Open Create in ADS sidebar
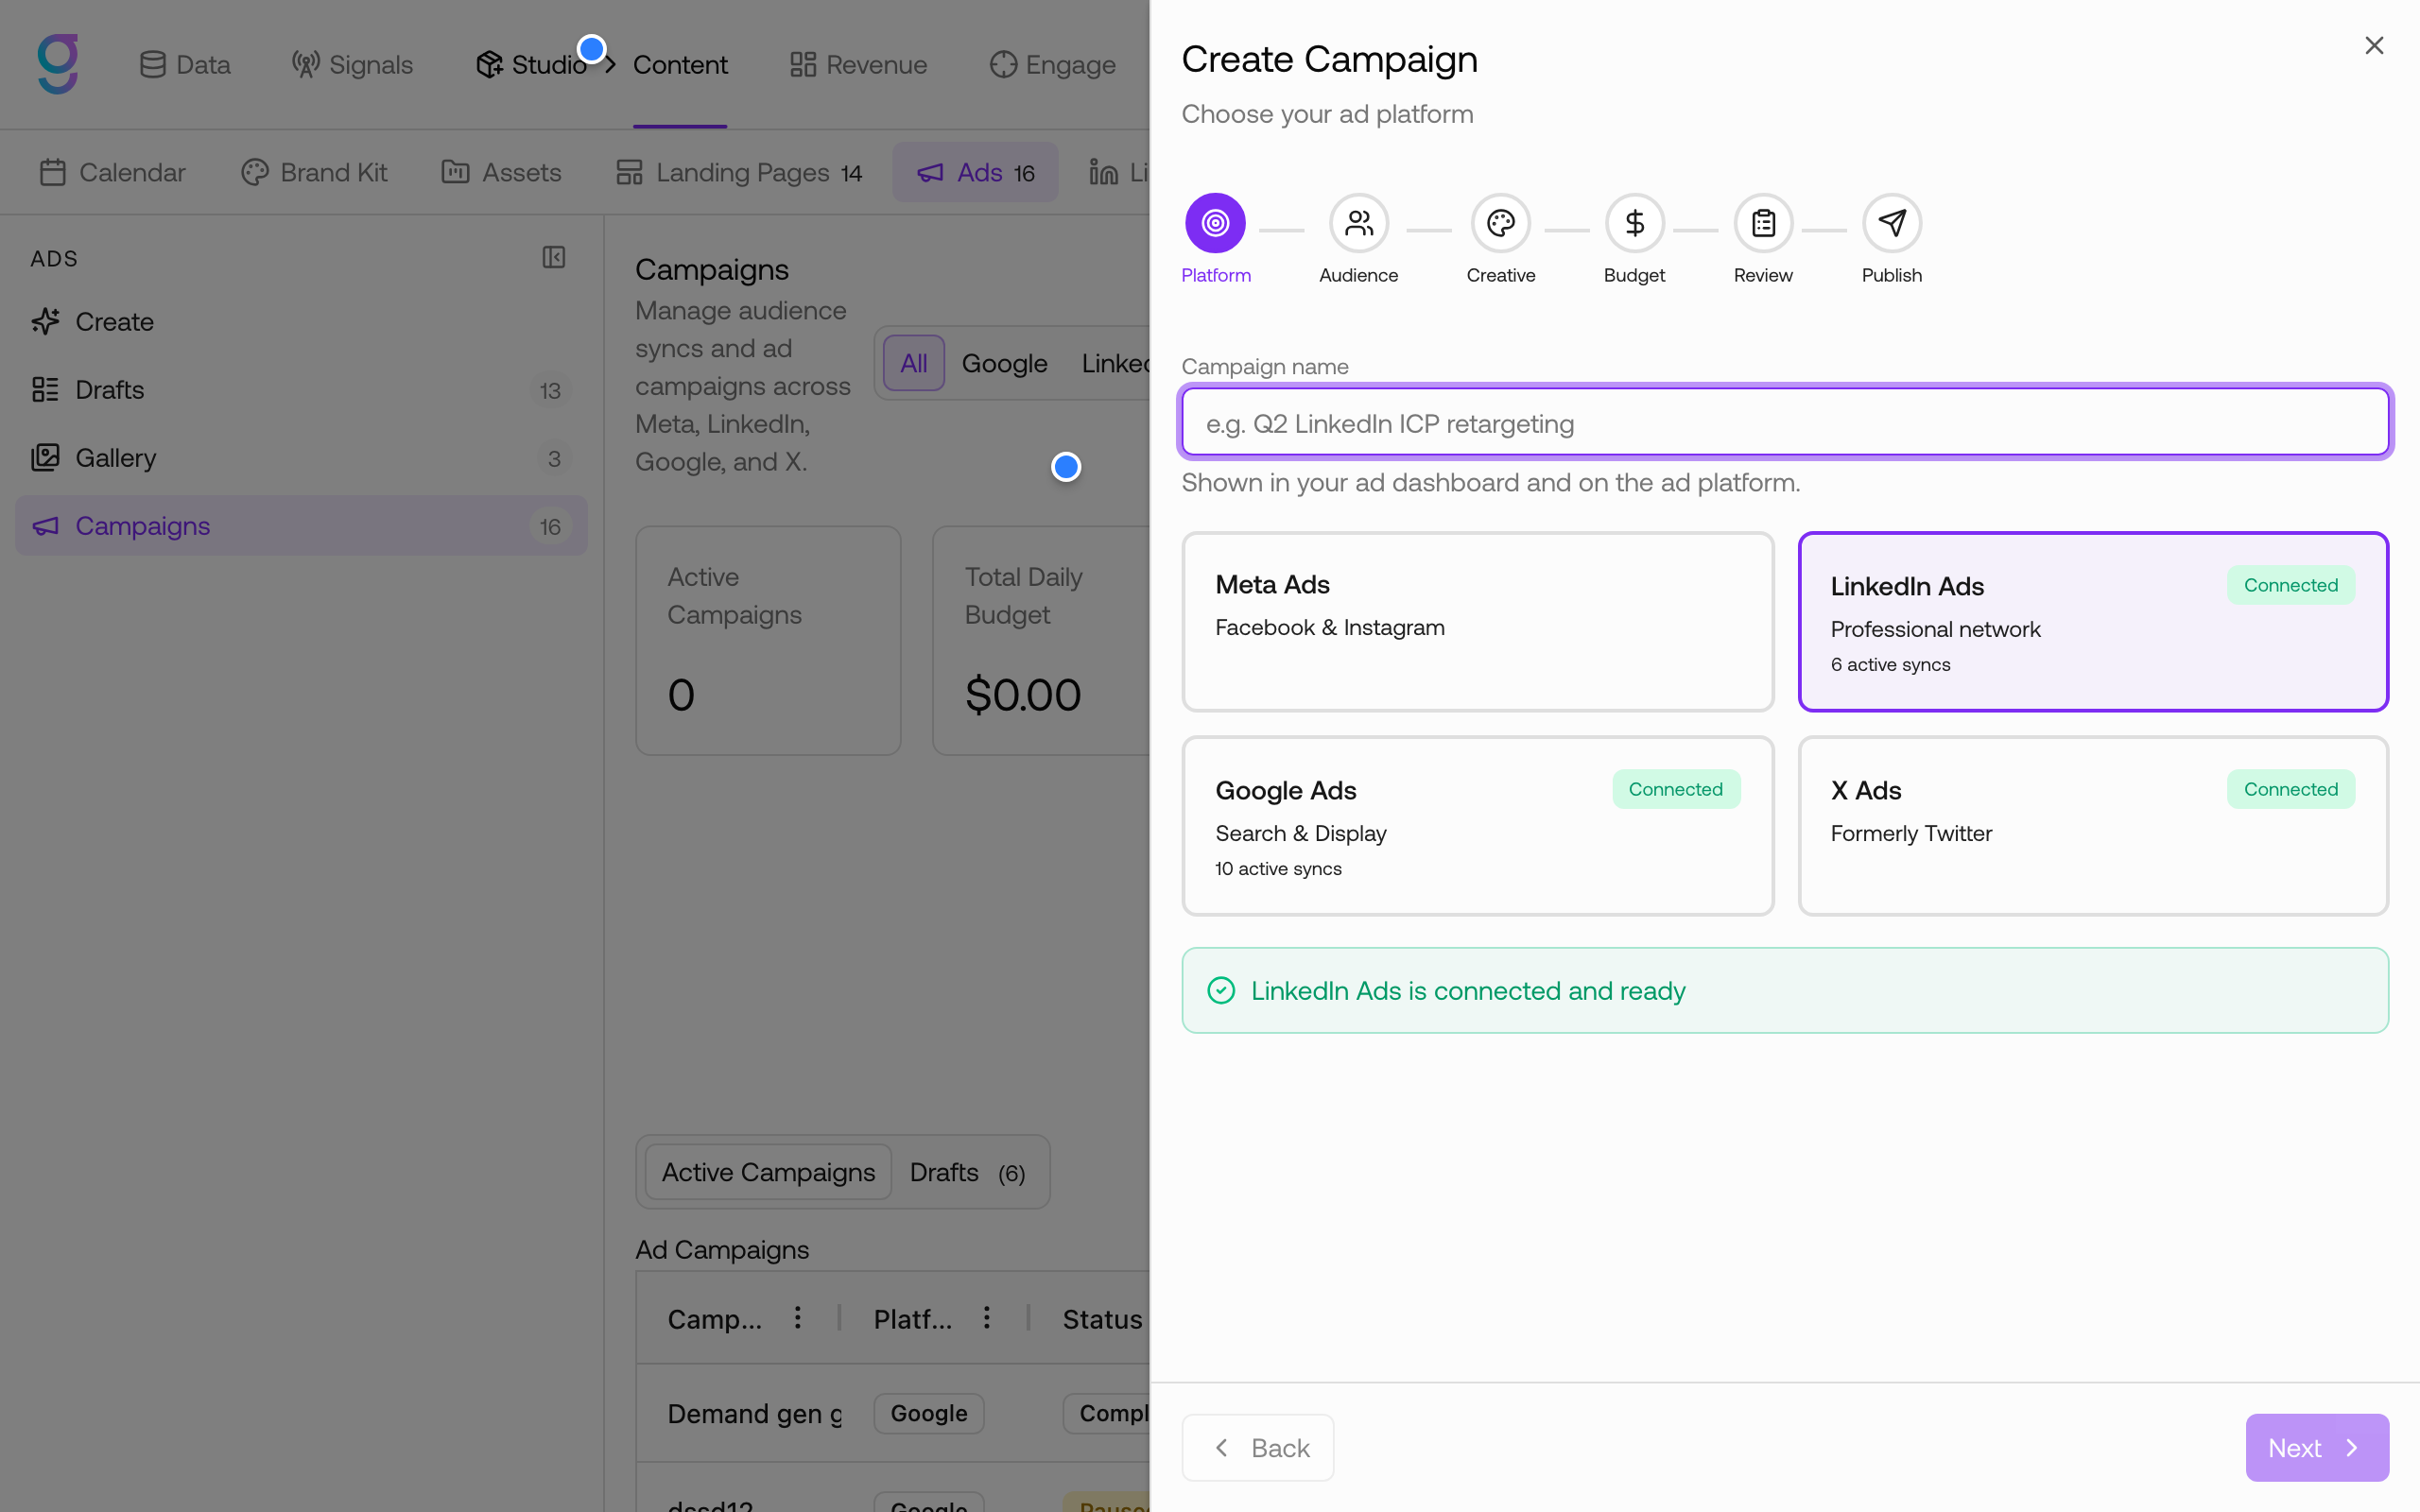Image resolution: width=2420 pixels, height=1512 pixels. (301, 321)
